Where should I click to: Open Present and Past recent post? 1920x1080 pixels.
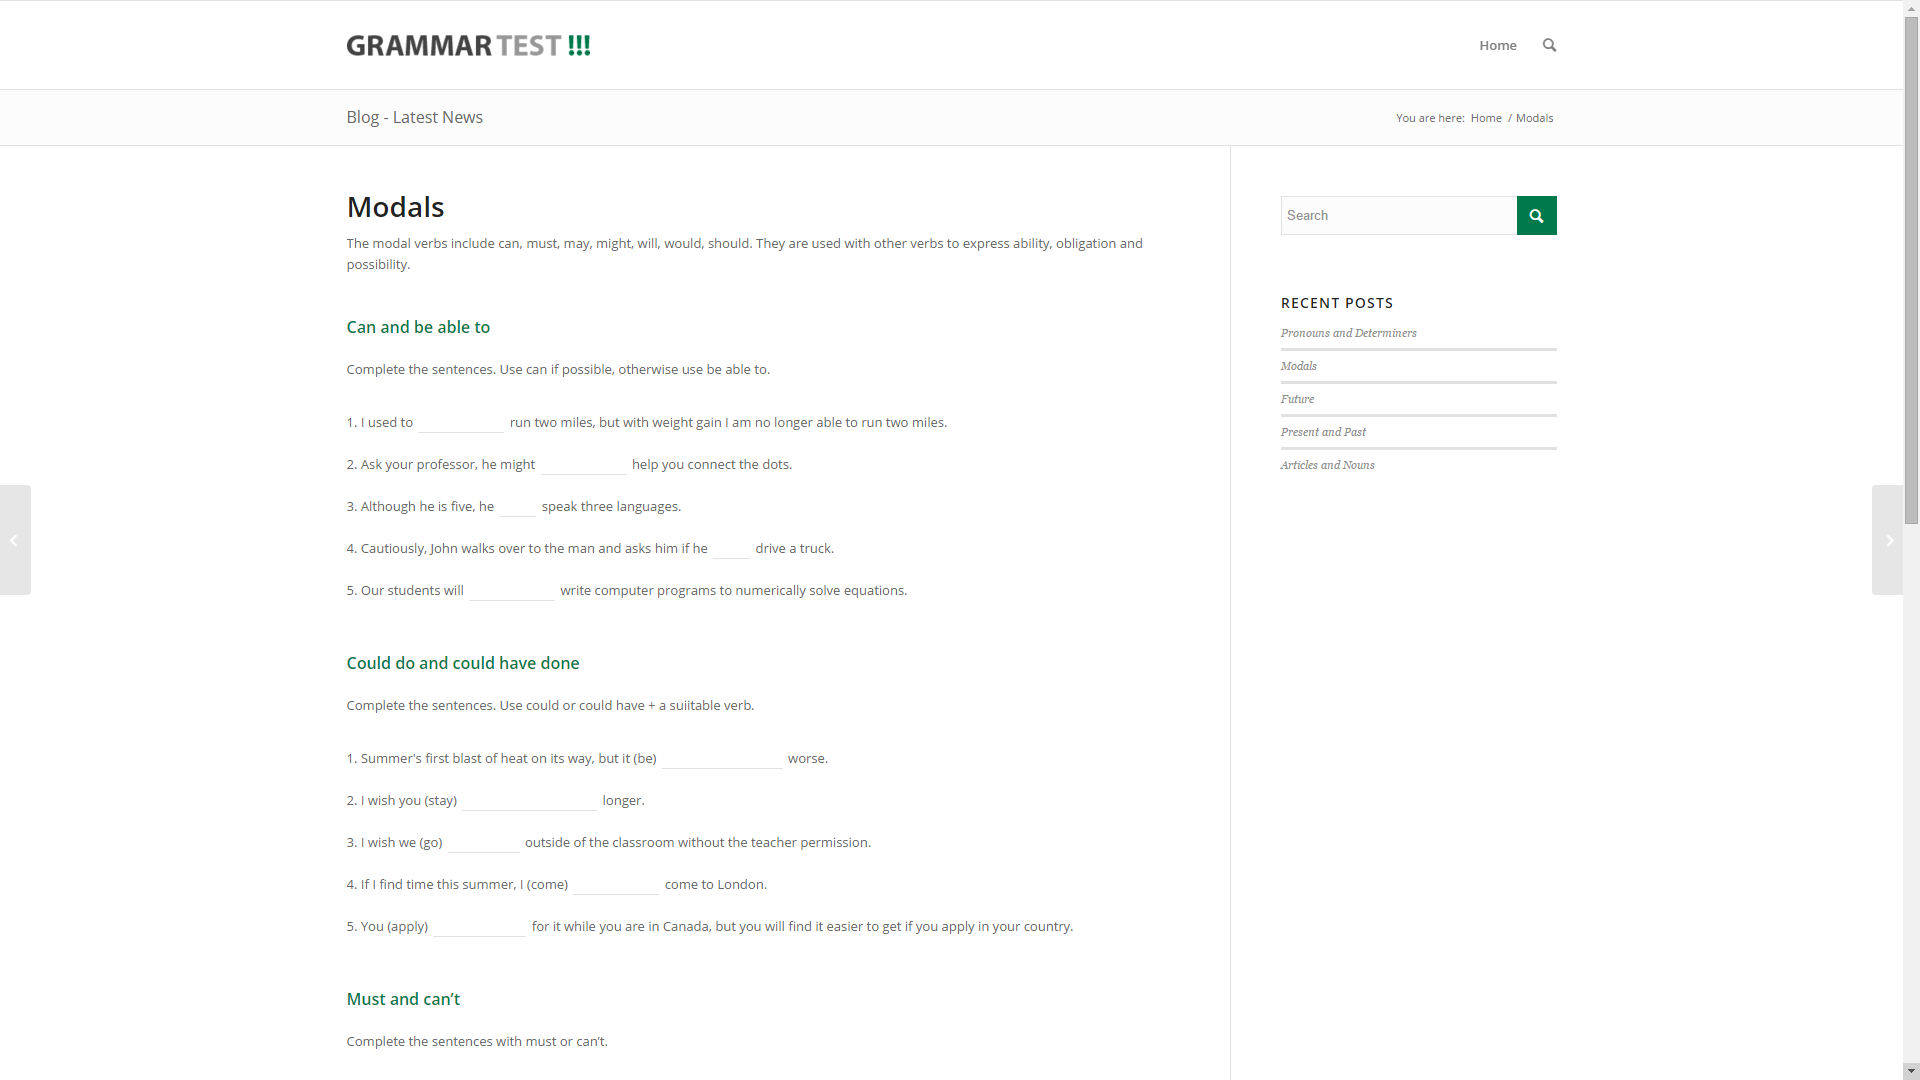point(1322,432)
